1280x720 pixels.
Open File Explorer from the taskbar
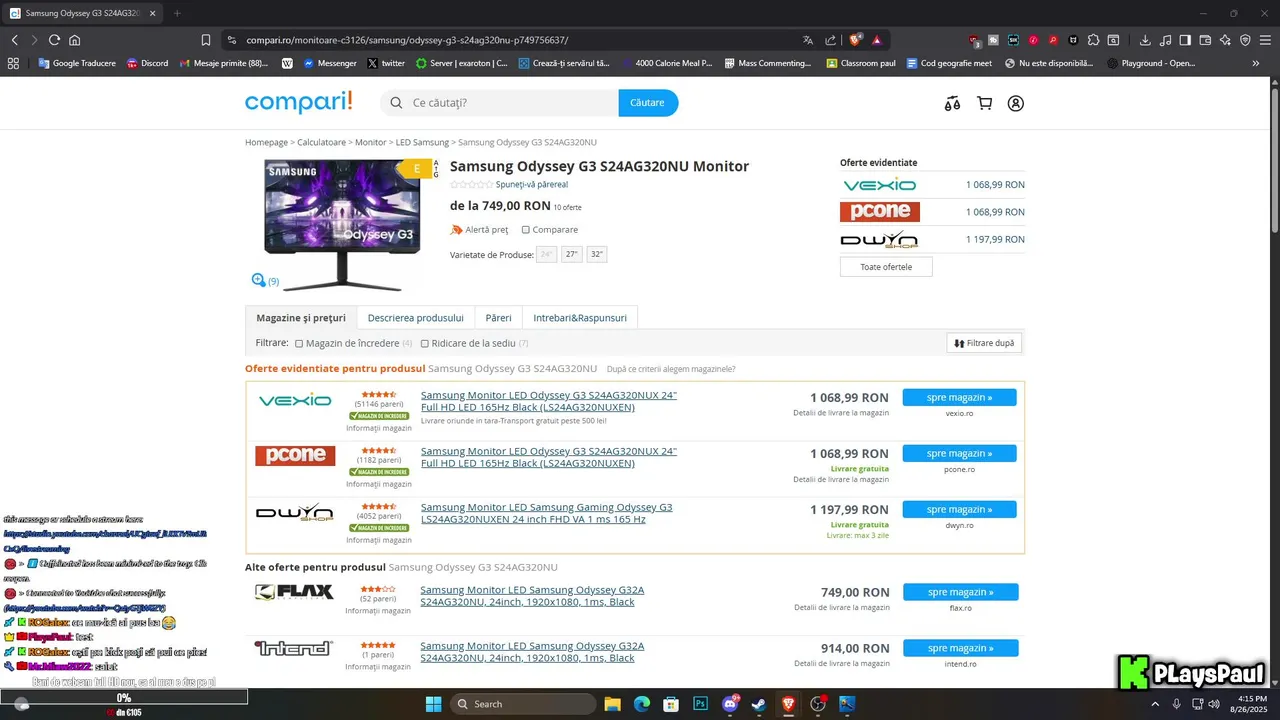click(612, 704)
